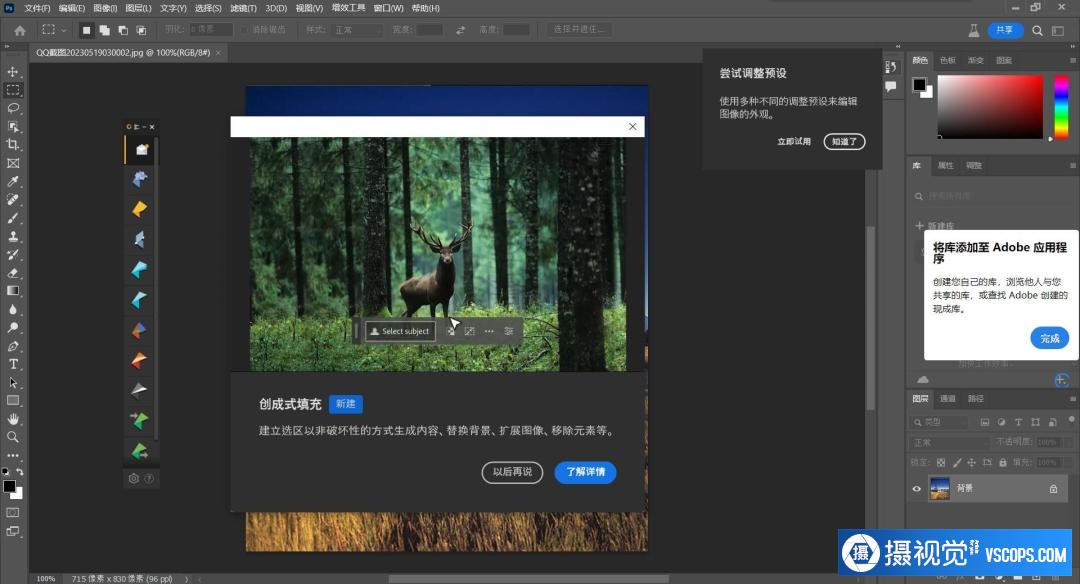1080x584 pixels.
Task: Open the search magnifier in top bar
Action: 1037,30
